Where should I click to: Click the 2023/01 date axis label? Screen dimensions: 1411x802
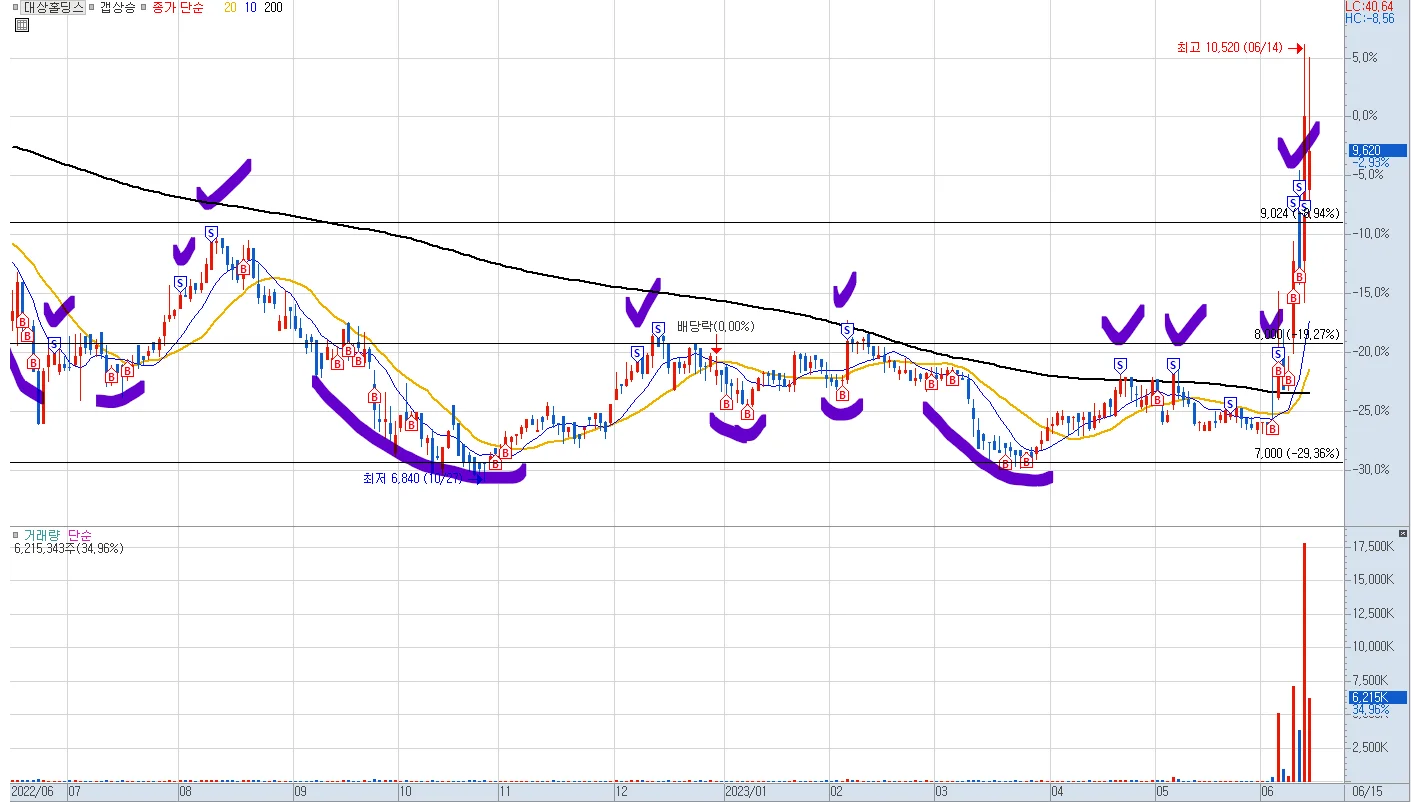pos(746,791)
